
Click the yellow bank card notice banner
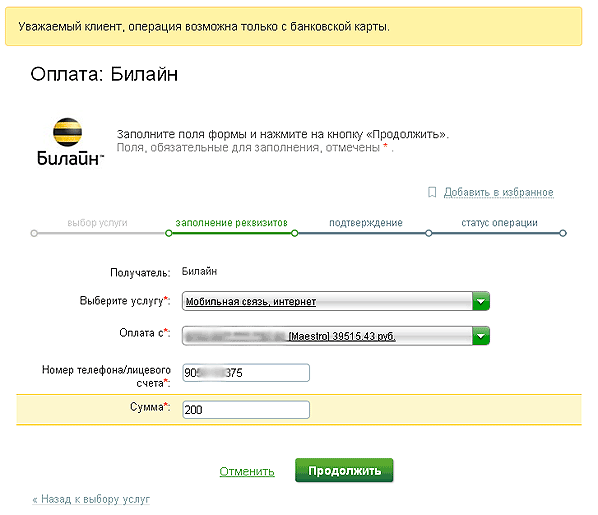tap(294, 26)
